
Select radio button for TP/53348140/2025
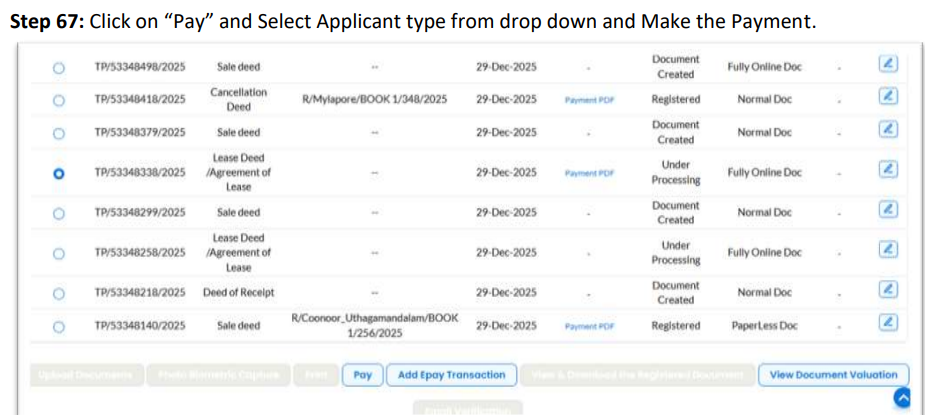(58, 326)
